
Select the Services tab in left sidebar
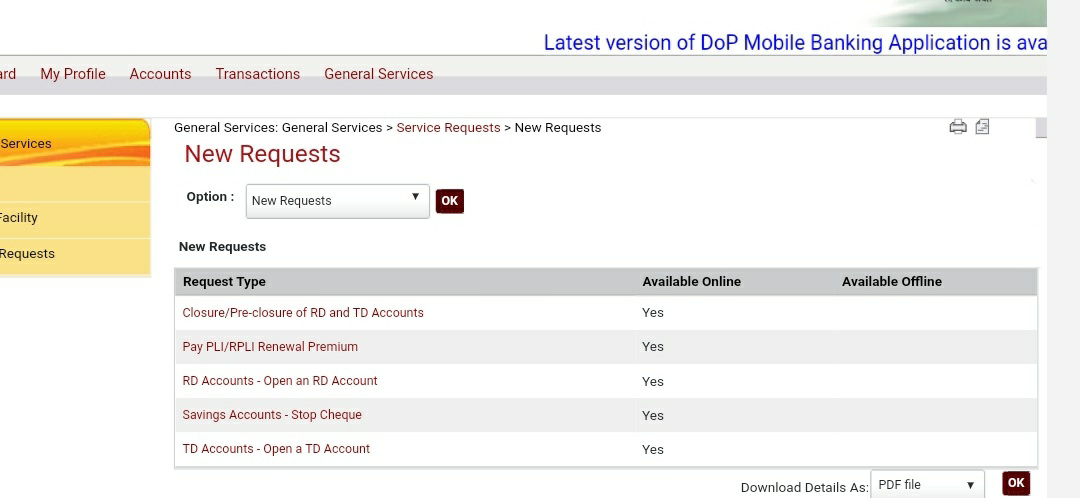coord(26,144)
